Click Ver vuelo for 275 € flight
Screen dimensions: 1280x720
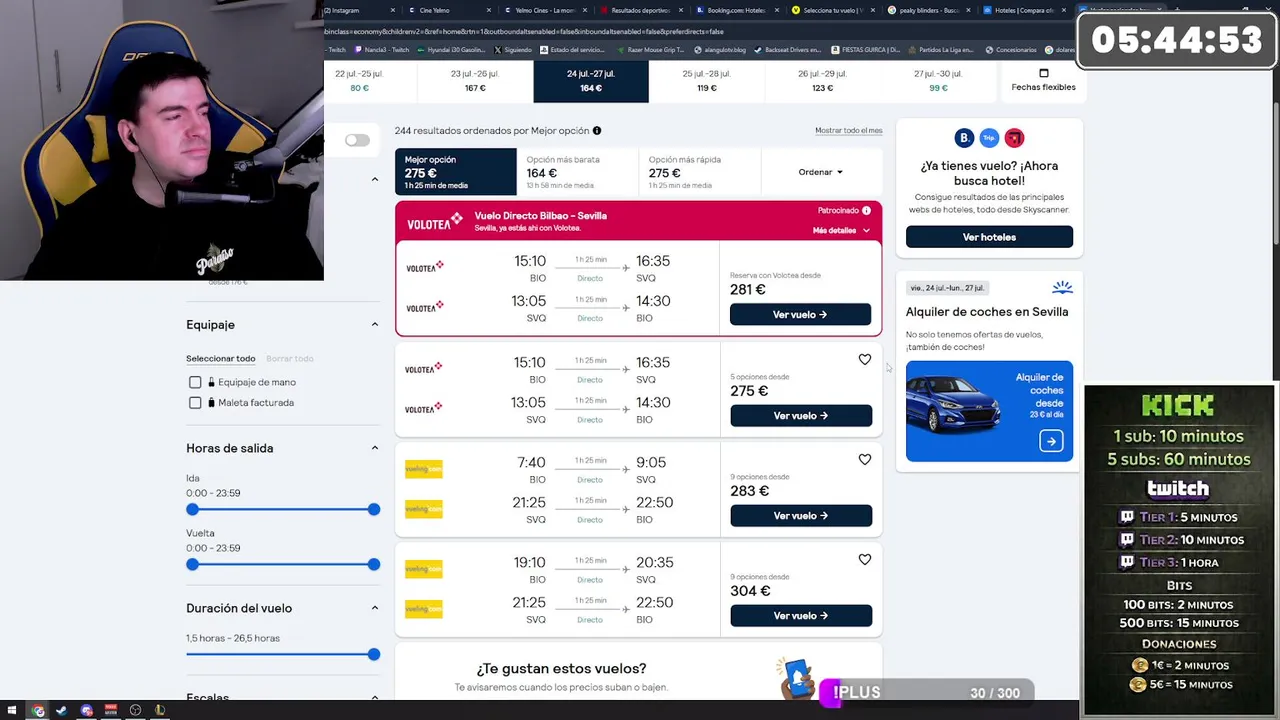point(800,415)
